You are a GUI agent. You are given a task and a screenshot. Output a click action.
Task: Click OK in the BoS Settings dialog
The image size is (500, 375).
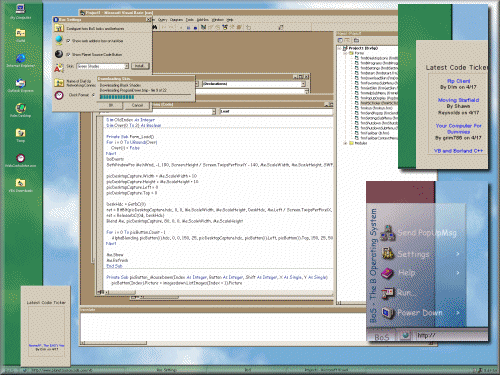coord(111,105)
